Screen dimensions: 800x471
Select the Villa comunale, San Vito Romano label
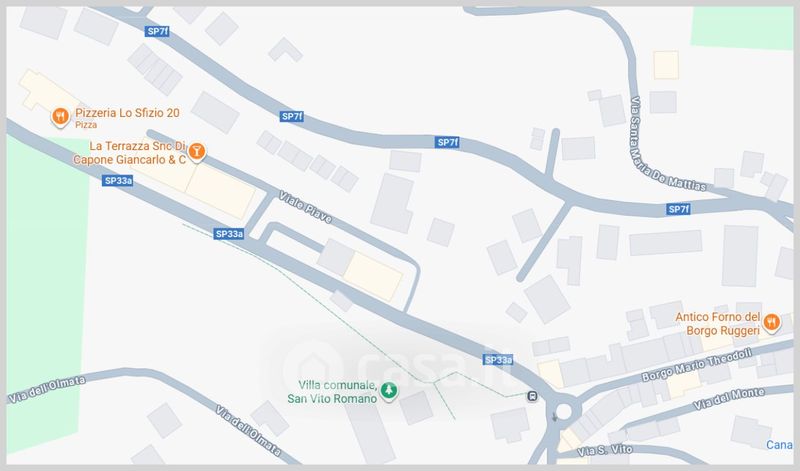332,392
